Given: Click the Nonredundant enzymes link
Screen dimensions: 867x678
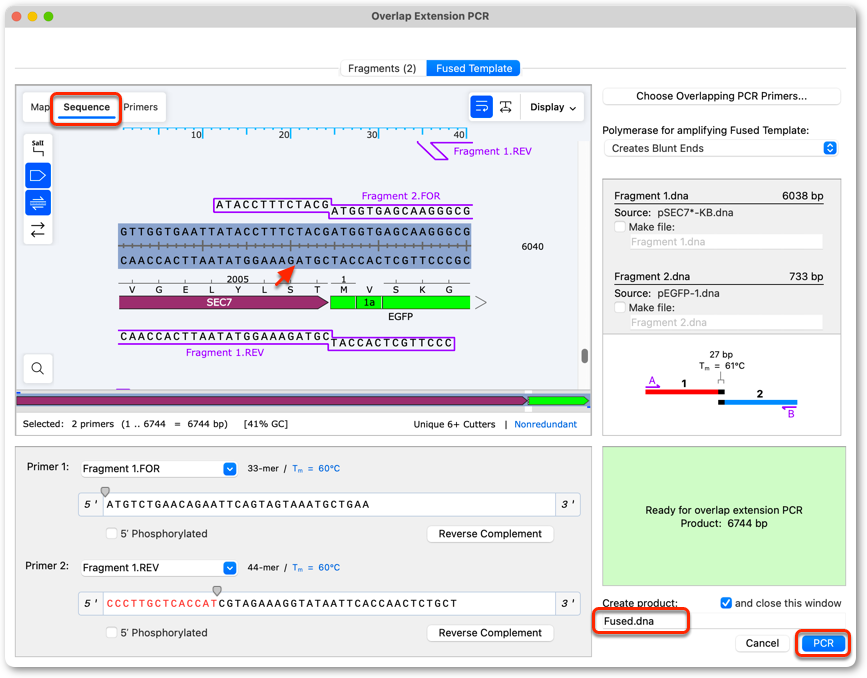Looking at the screenshot, I should [x=545, y=424].
